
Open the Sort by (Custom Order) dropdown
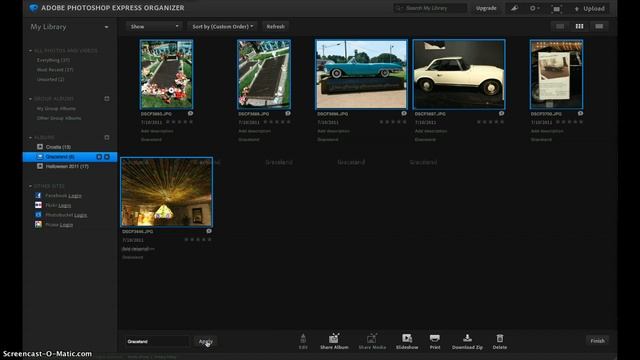click(223, 27)
